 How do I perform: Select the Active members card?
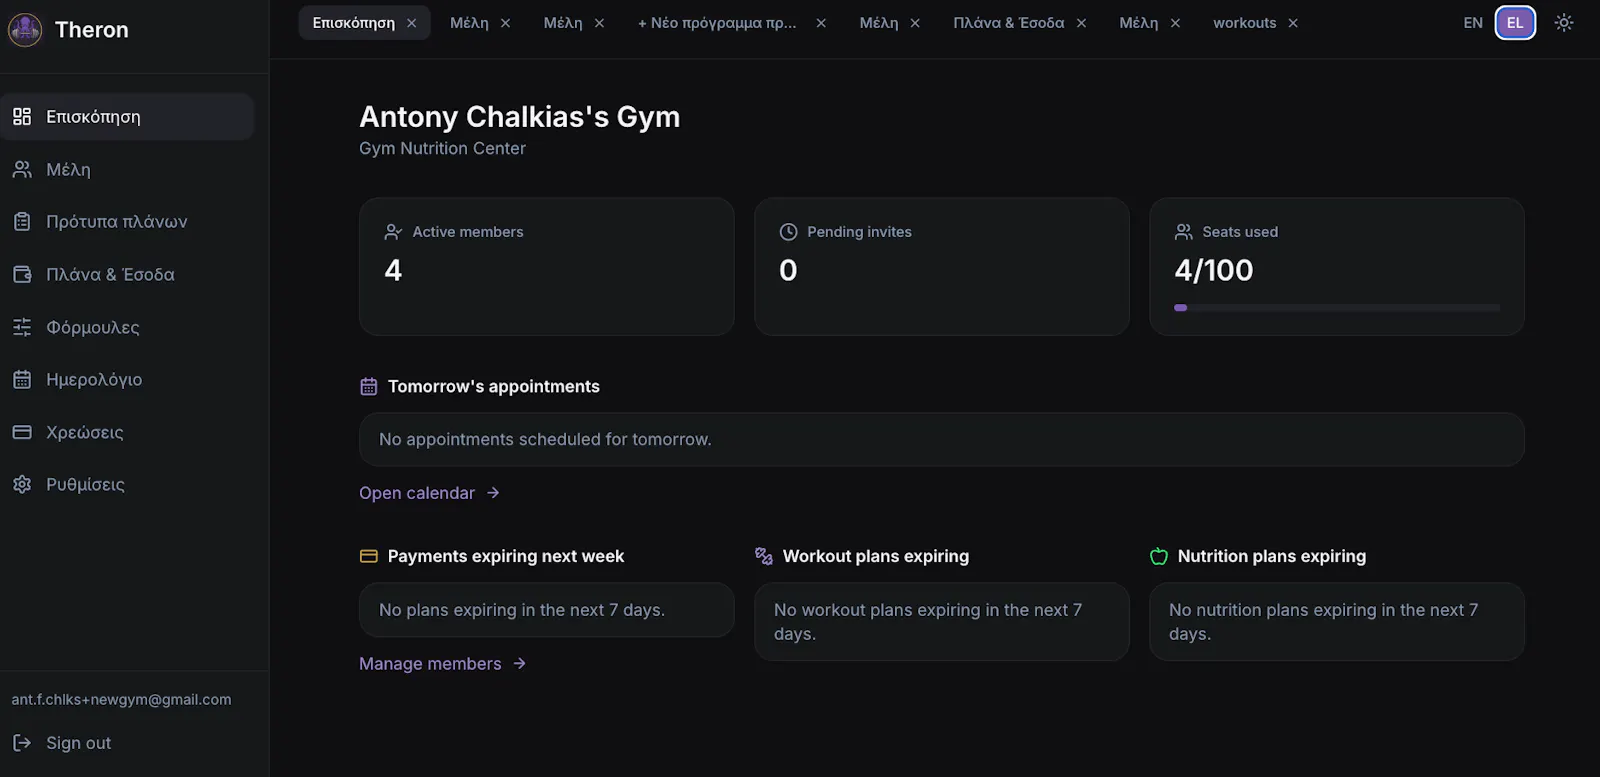(547, 266)
